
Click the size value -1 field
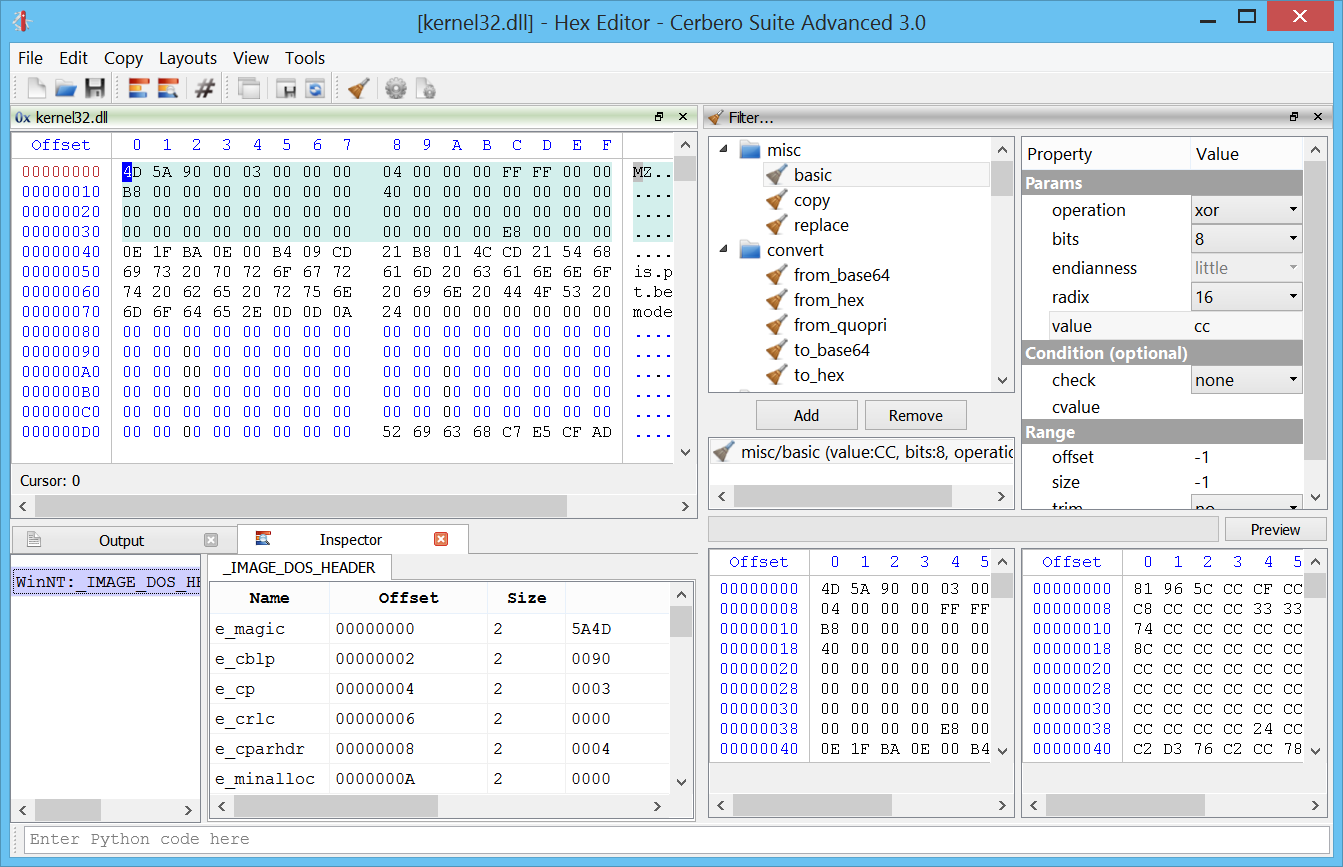click(1246, 482)
